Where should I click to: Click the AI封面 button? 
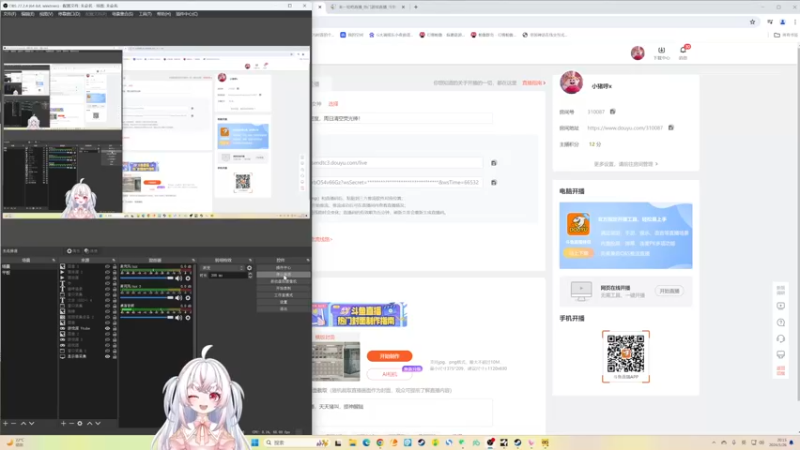coord(389,374)
